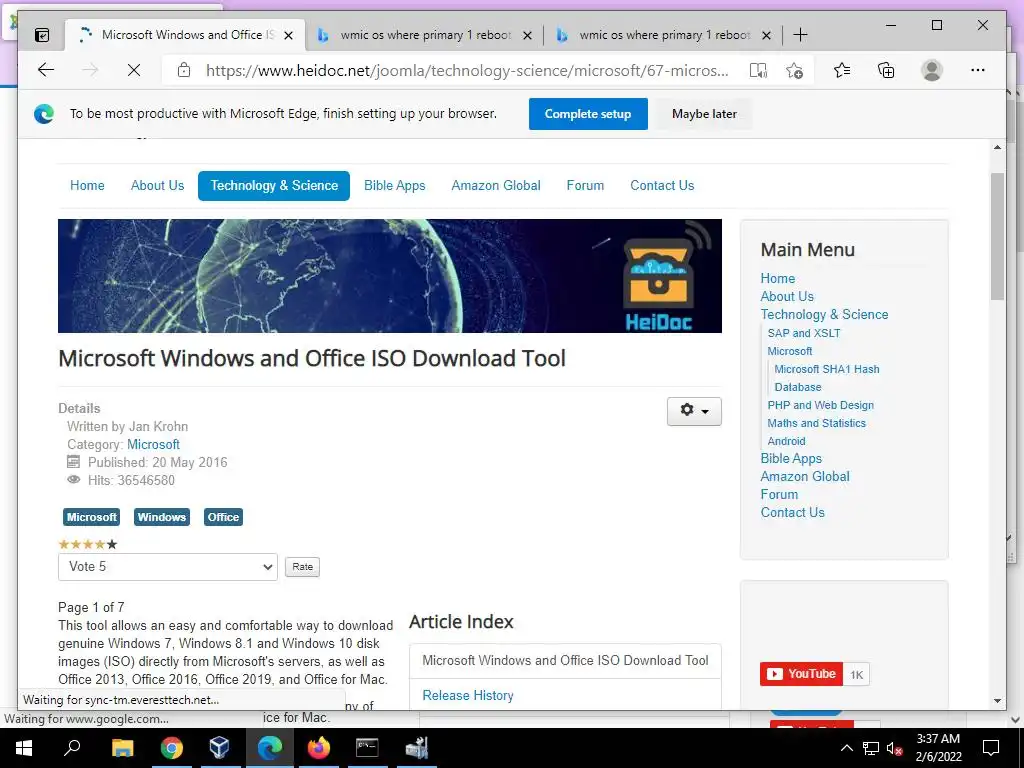The image size is (1024, 768).
Task: Click the YouTube subscribe button
Action: pos(801,674)
